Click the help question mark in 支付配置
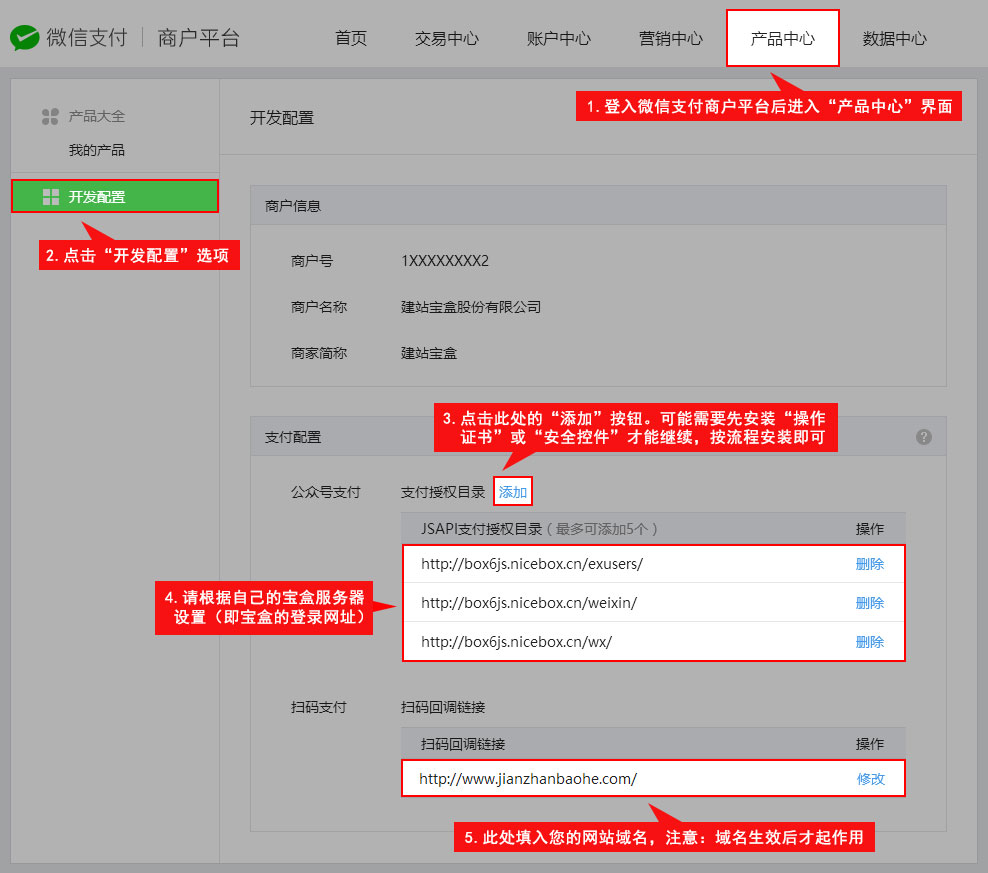This screenshot has height=873, width=988. tap(924, 437)
